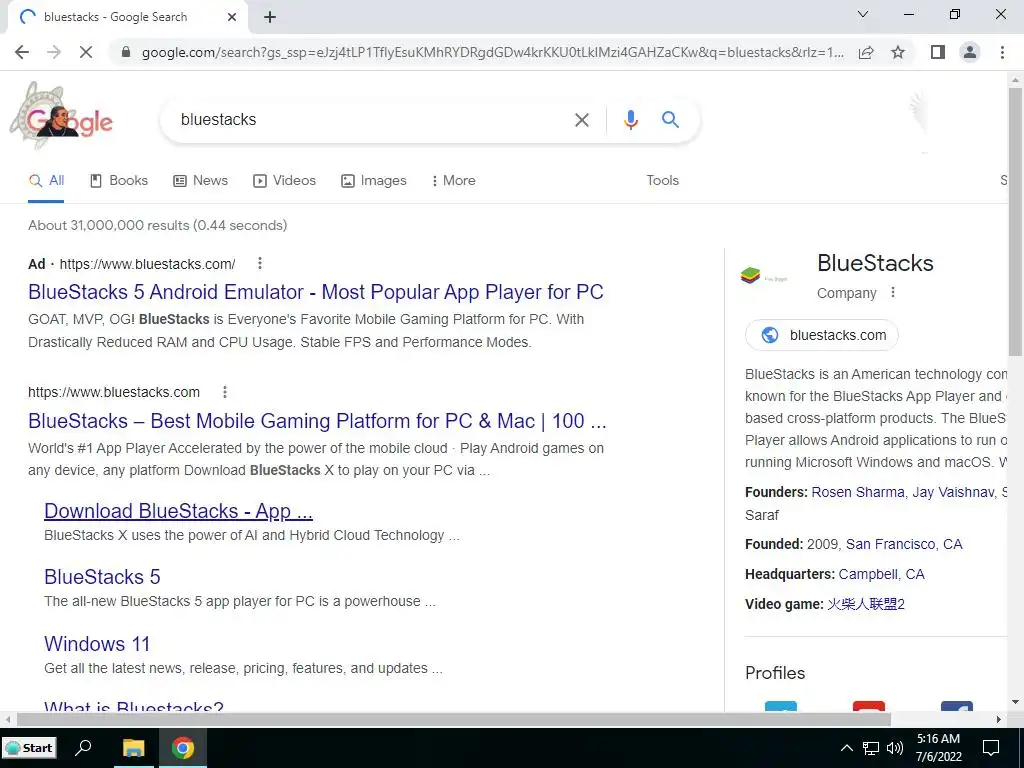Viewport: 1024px width, 768px height.
Task: Open BlueStacks Best Mobile Gaming Platform result
Action: [x=317, y=421]
